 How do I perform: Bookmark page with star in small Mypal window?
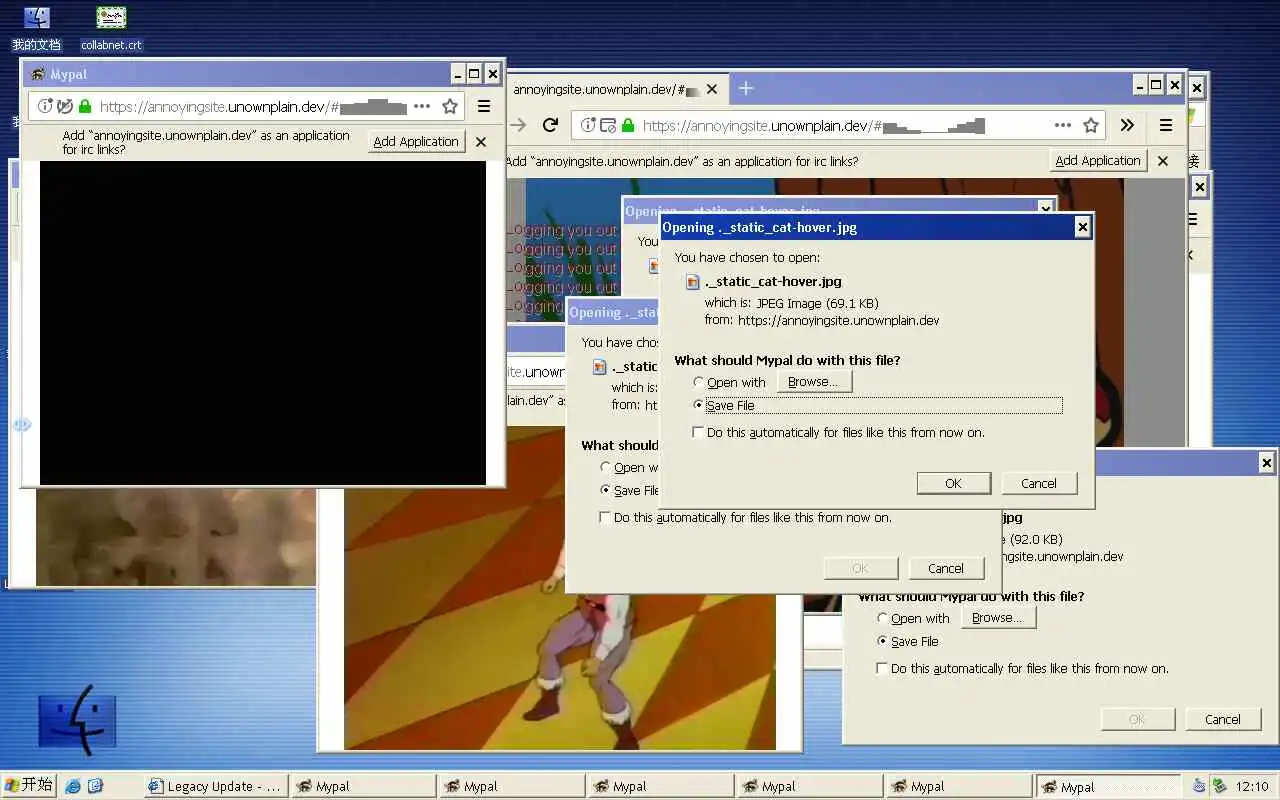coord(450,106)
